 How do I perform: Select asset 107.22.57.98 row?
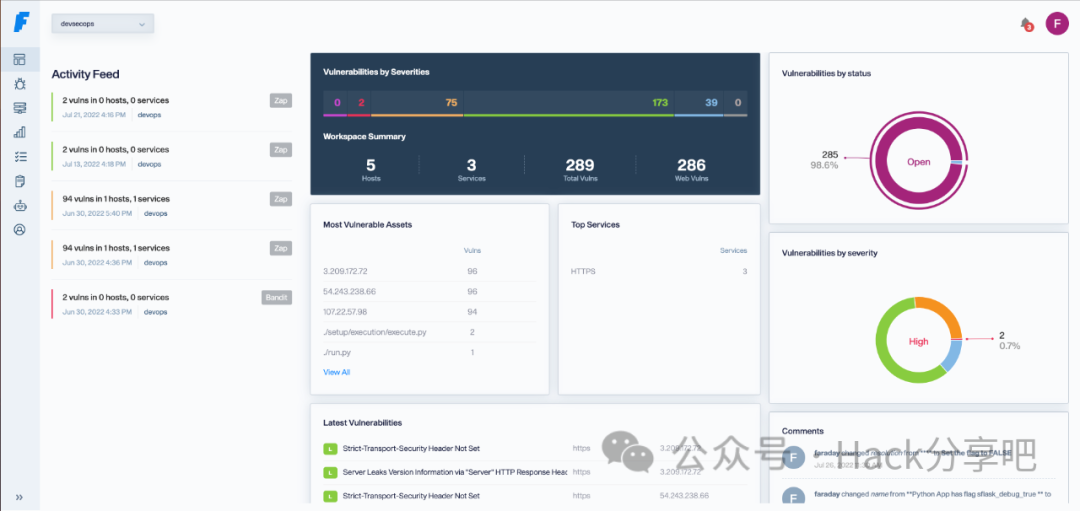pyautogui.click(x=430, y=311)
